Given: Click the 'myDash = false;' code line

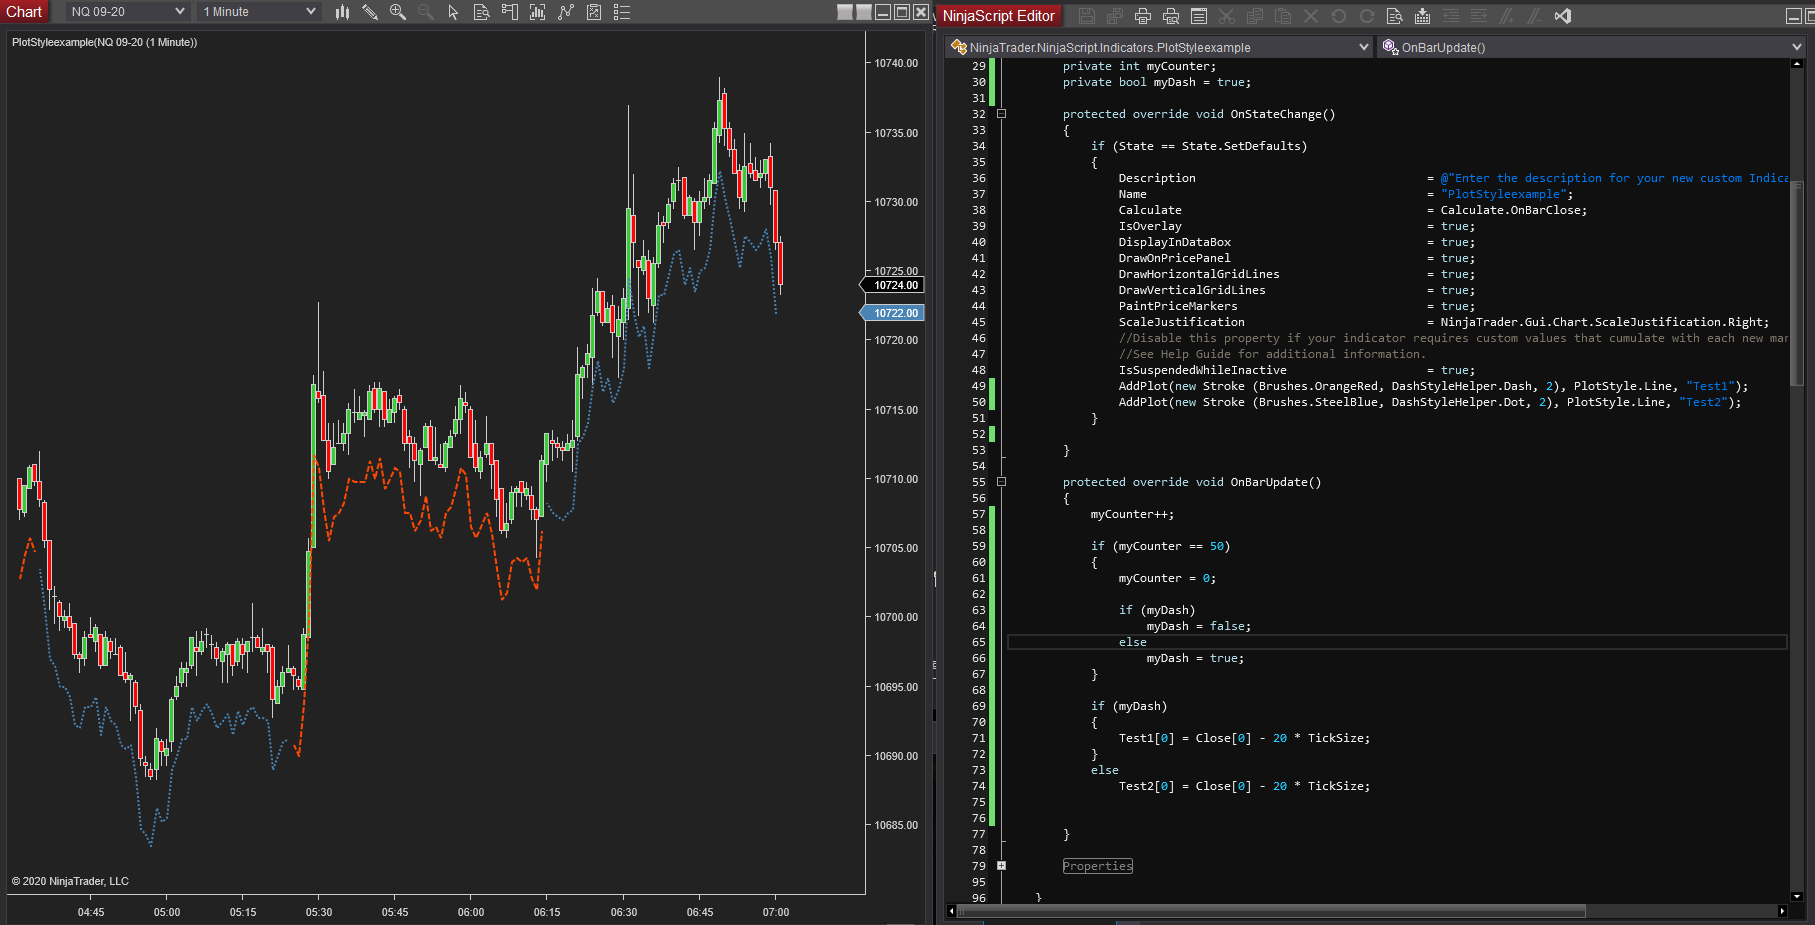Looking at the screenshot, I should [x=1198, y=626].
